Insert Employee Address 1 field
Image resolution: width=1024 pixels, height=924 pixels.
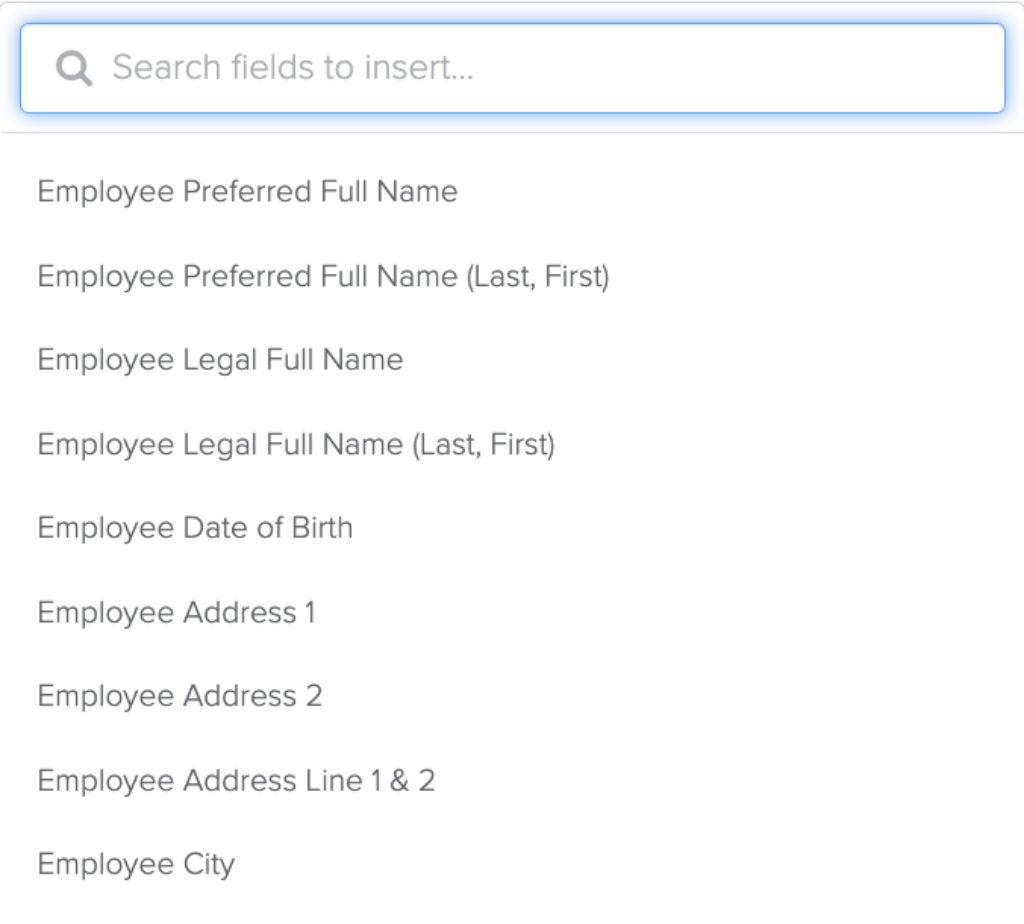[x=176, y=613]
